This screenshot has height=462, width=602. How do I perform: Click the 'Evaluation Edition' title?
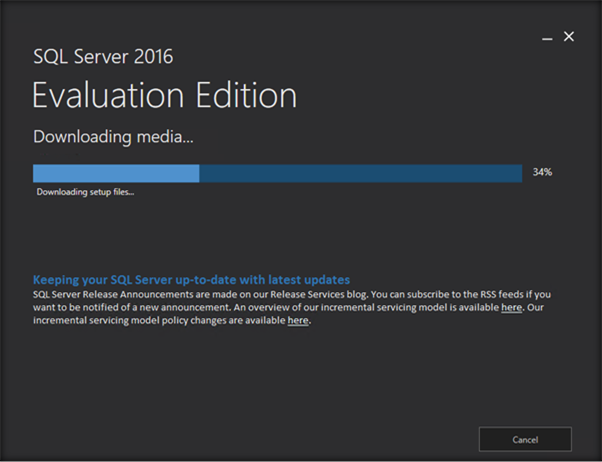pos(165,95)
